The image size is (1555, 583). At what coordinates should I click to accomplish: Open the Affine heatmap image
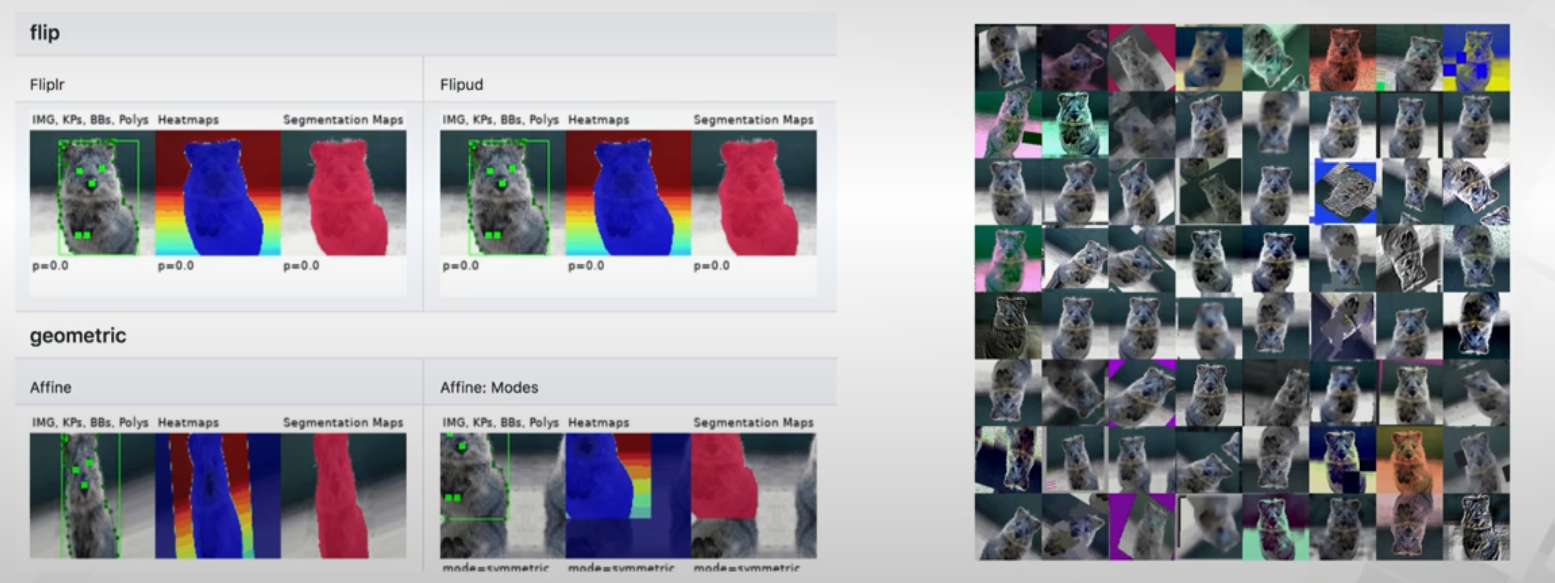tap(218, 496)
